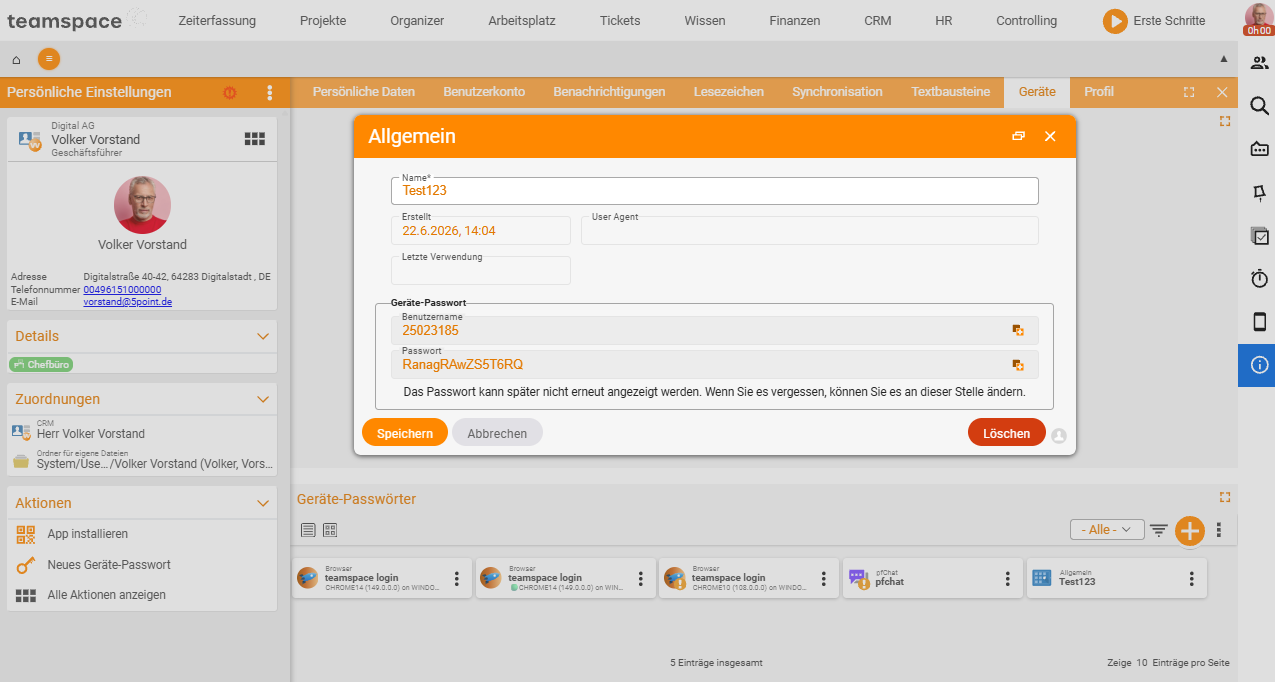Click Herr Volker Vorstand CRM assignment
The width and height of the screenshot is (1275, 682).
pos(91,434)
